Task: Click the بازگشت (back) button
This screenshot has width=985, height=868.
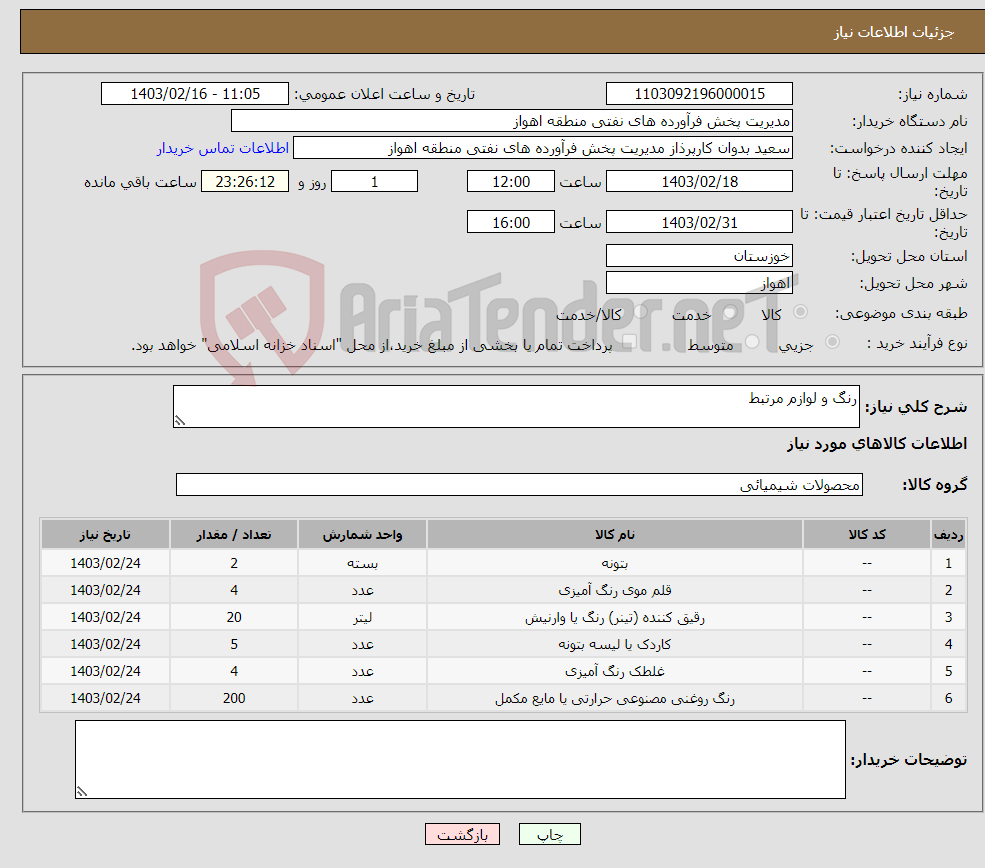Action: (x=462, y=834)
